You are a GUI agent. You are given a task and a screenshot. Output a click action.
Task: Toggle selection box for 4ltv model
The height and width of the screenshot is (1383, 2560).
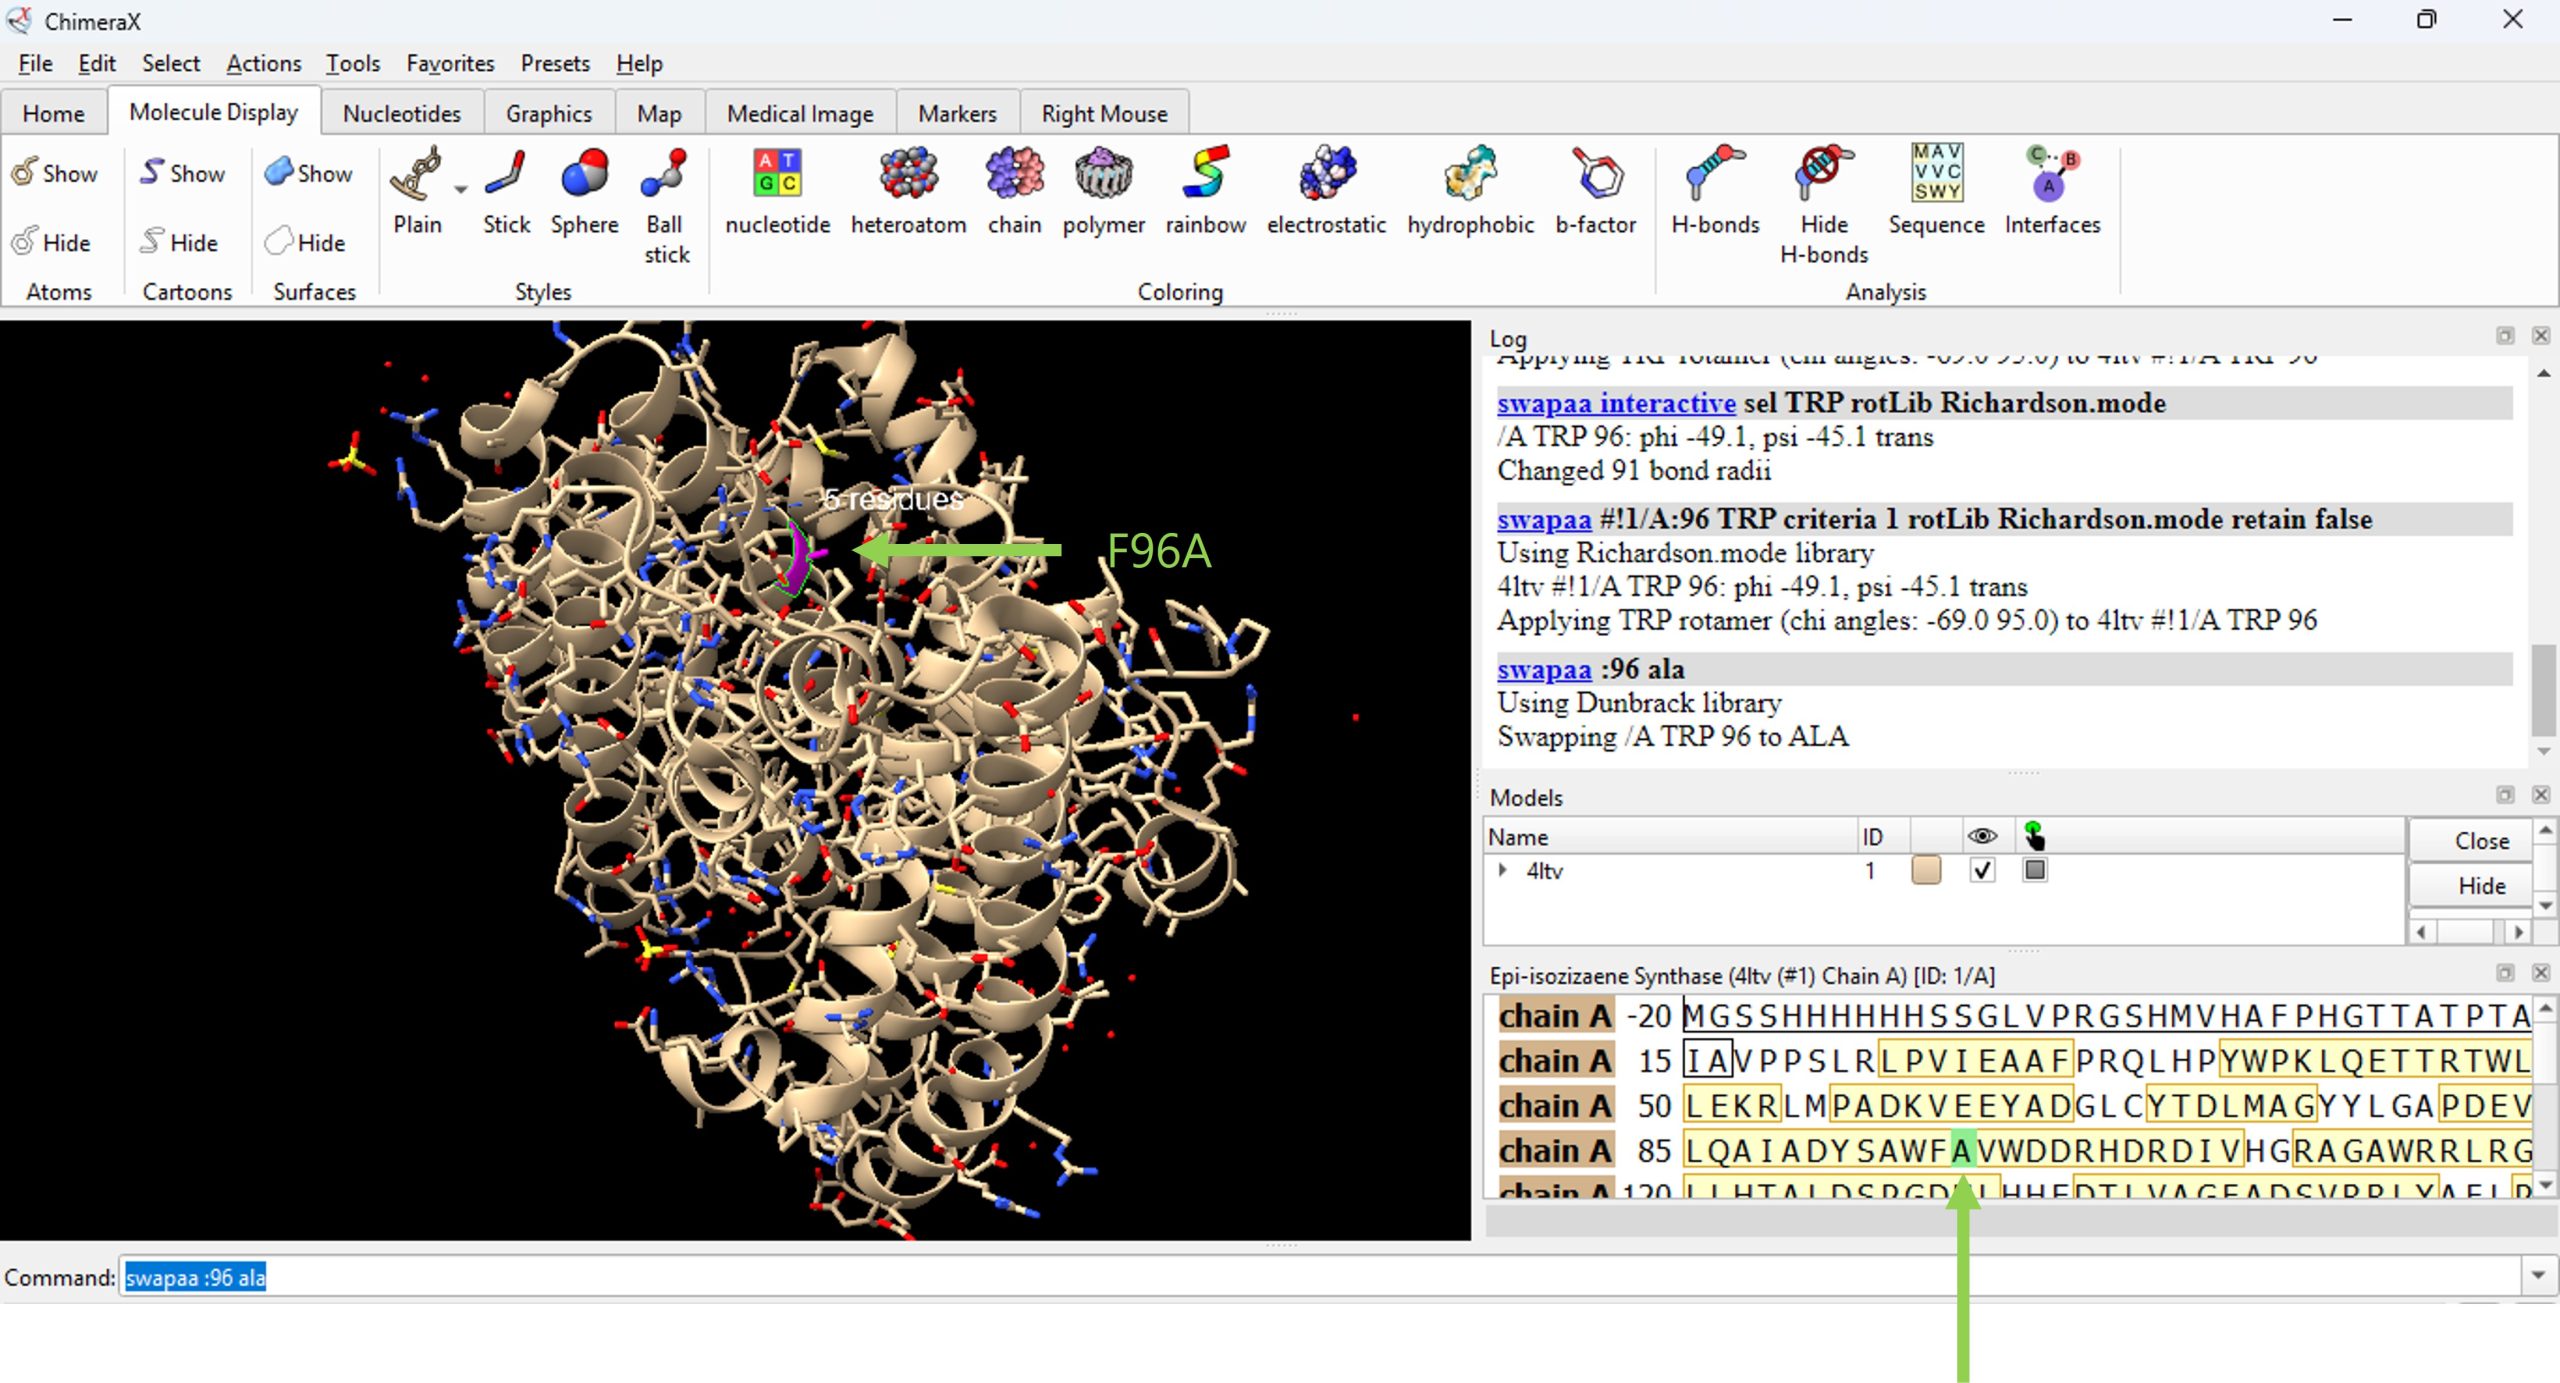coord(2034,870)
